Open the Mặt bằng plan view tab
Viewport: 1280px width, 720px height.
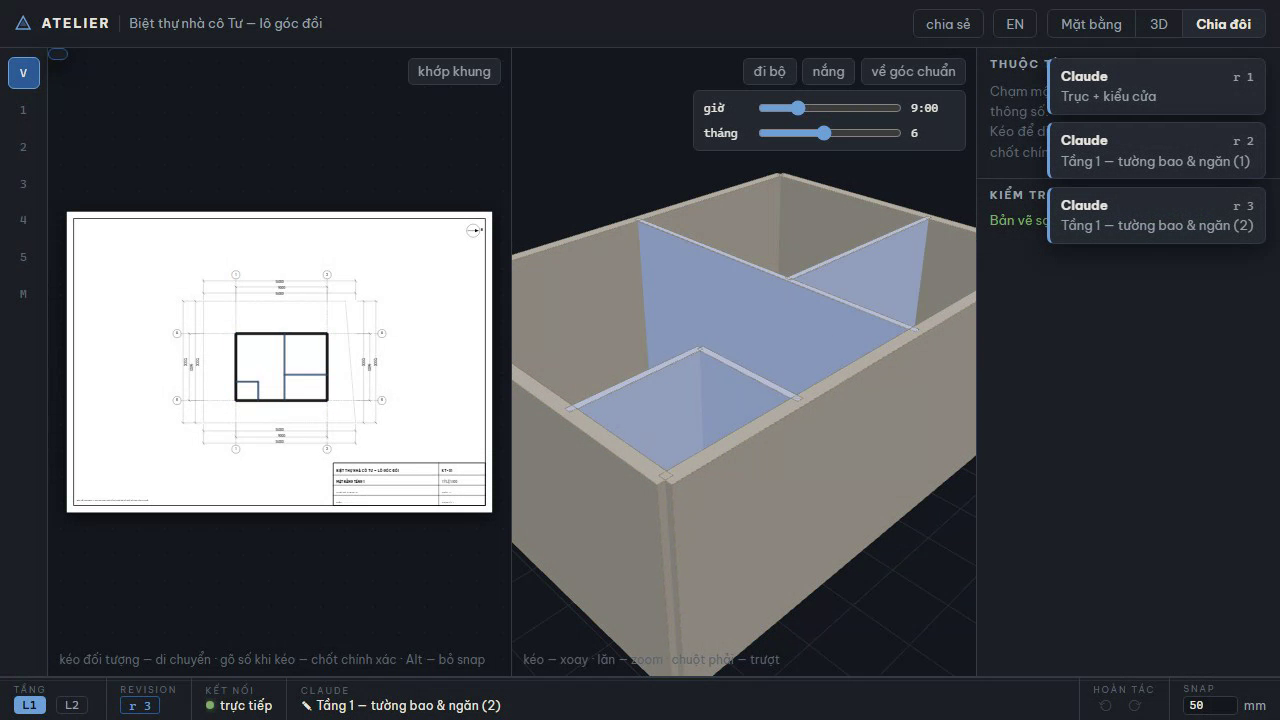(x=1091, y=24)
